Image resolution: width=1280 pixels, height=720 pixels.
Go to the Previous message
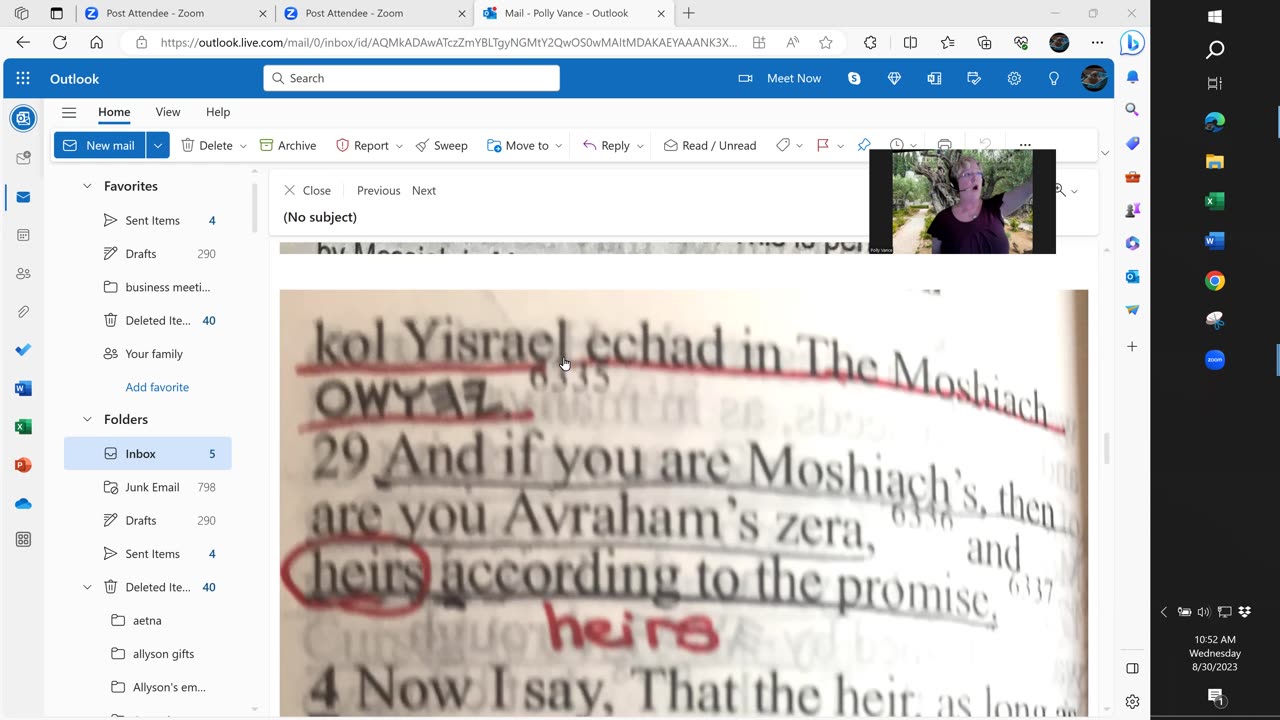(378, 190)
